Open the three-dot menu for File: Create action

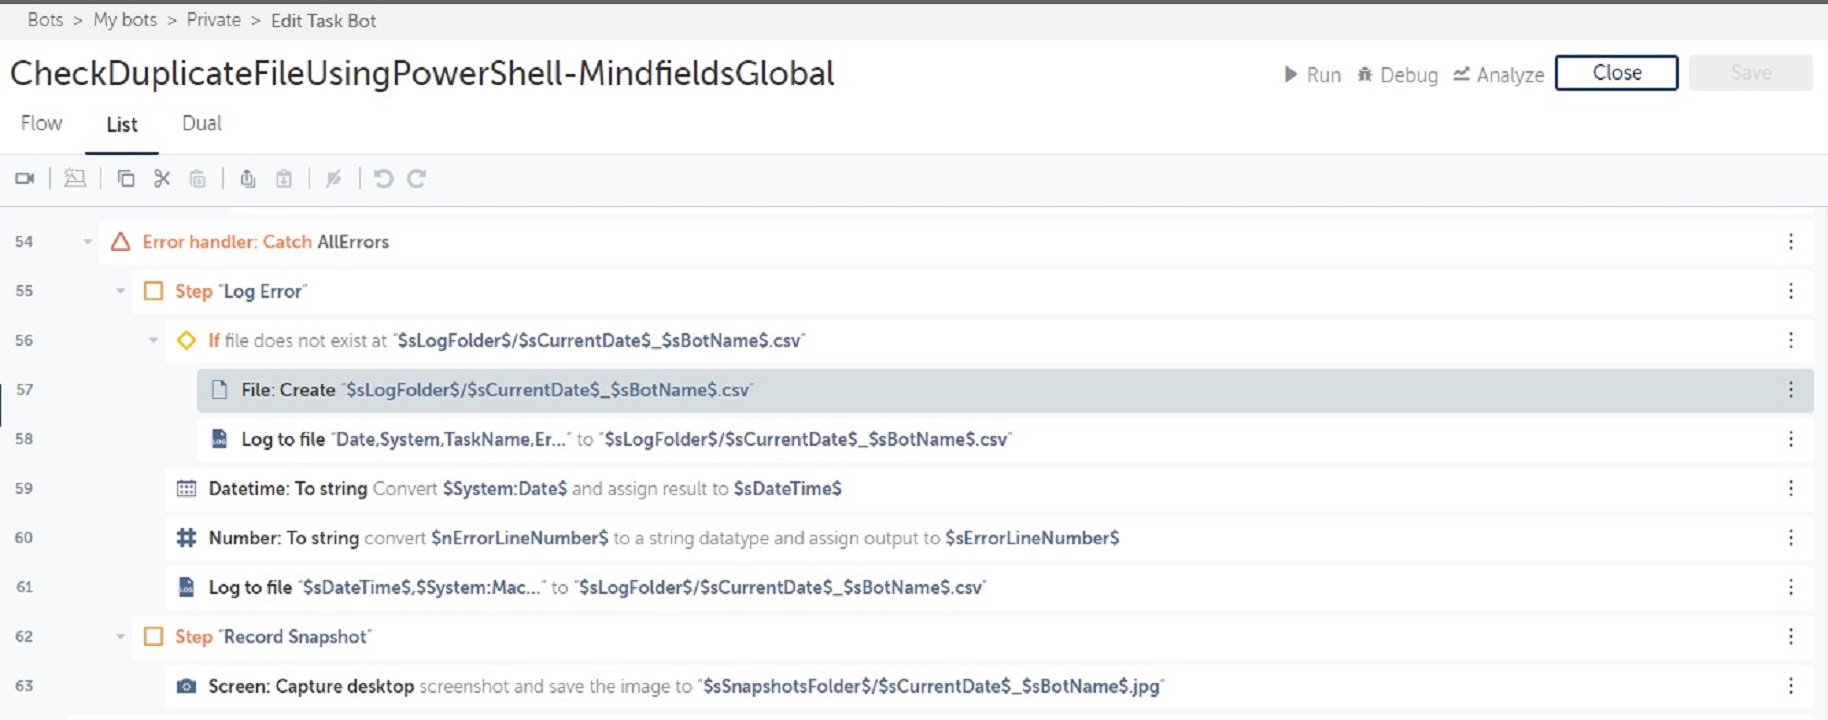point(1790,390)
